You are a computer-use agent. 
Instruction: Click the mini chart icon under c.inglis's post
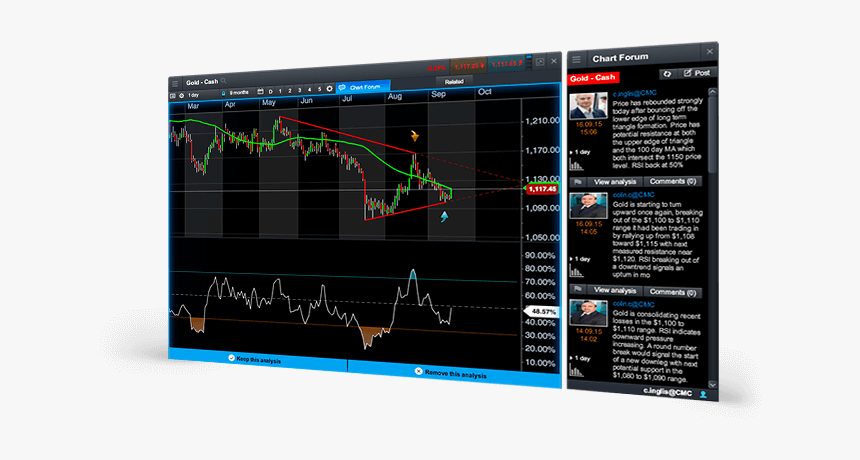(576, 164)
